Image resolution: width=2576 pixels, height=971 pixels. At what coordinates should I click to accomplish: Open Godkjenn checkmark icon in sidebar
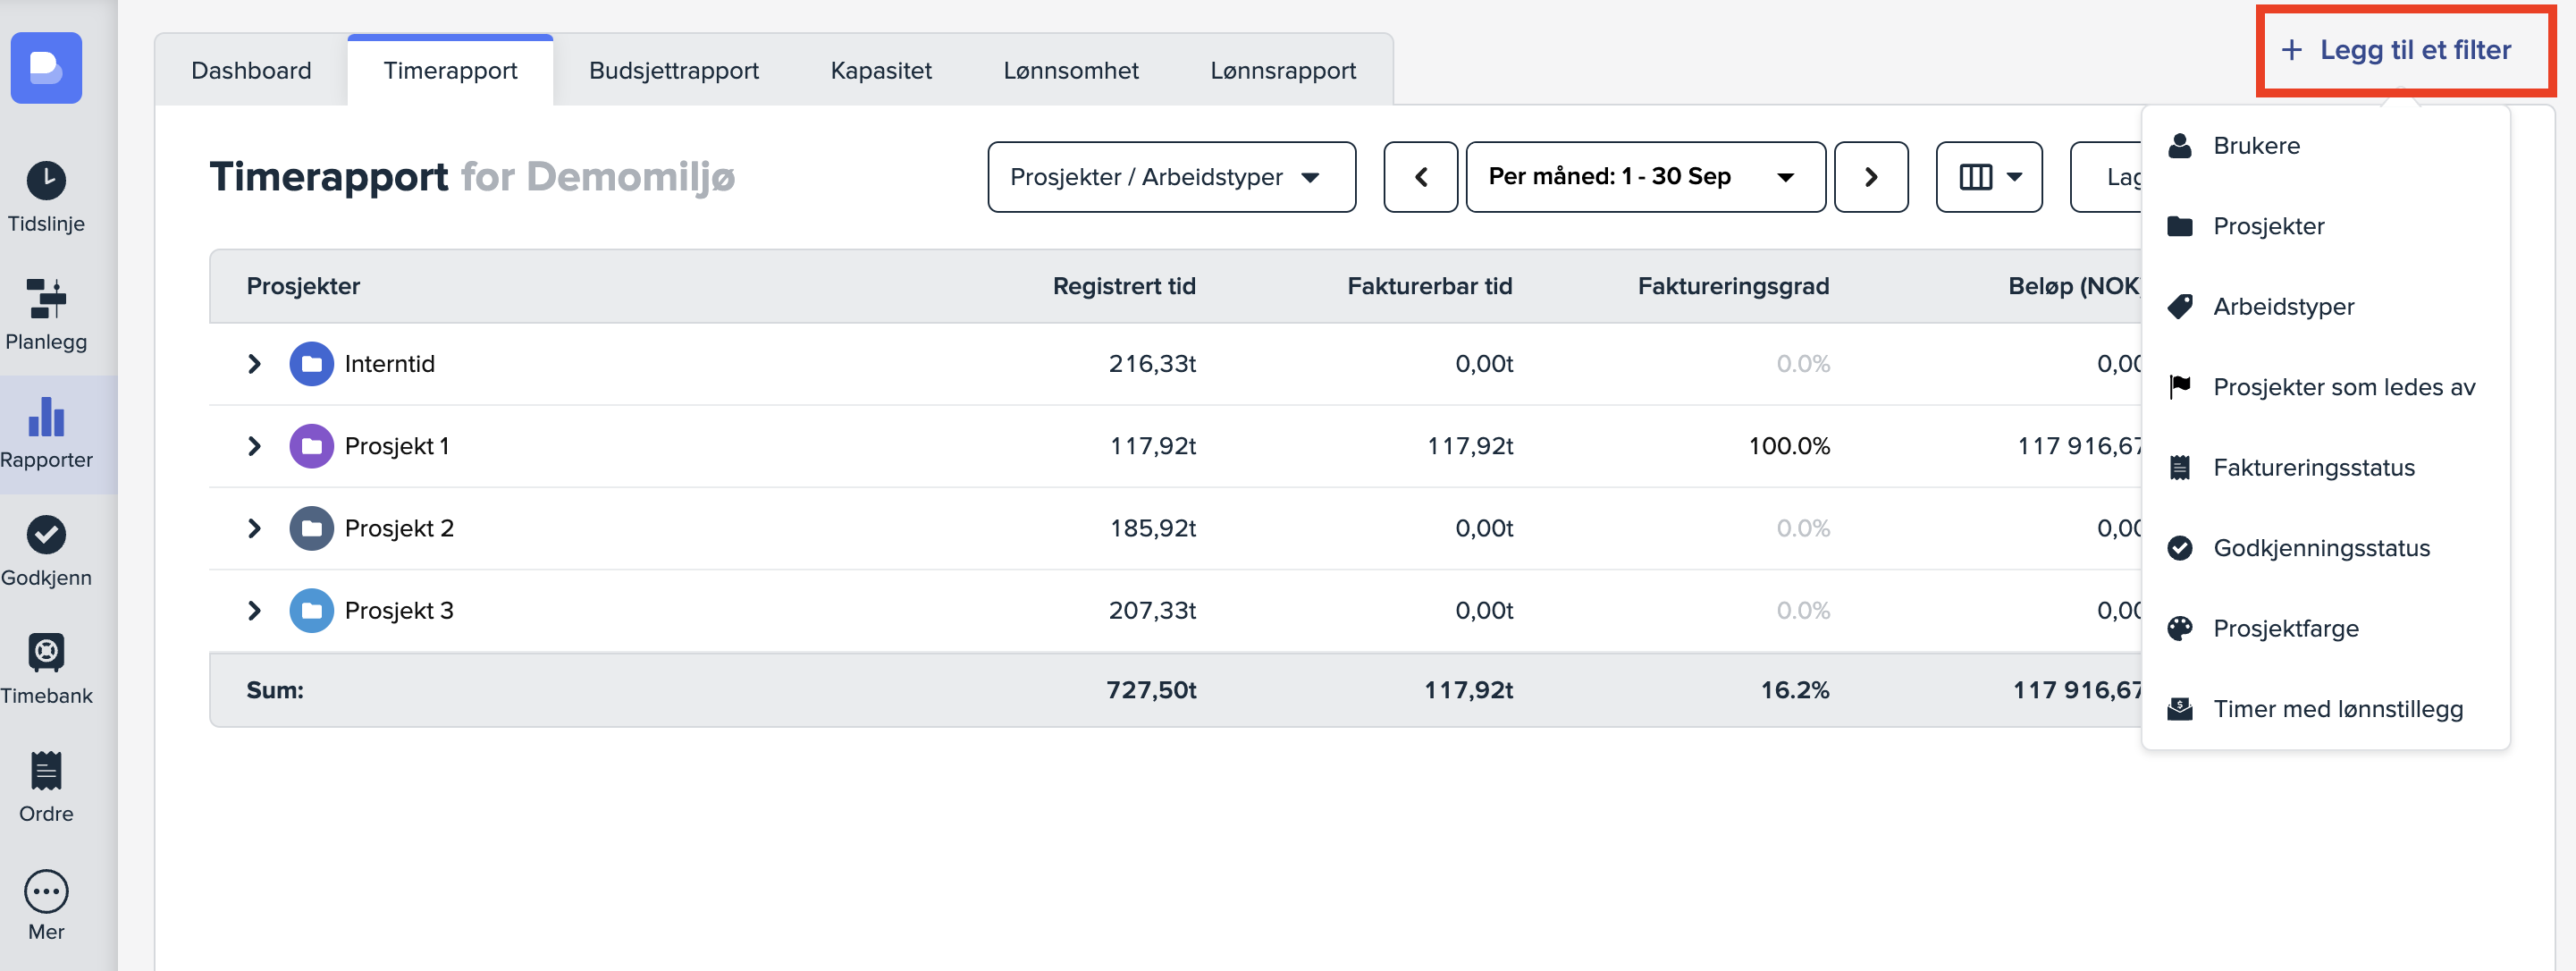click(x=46, y=535)
